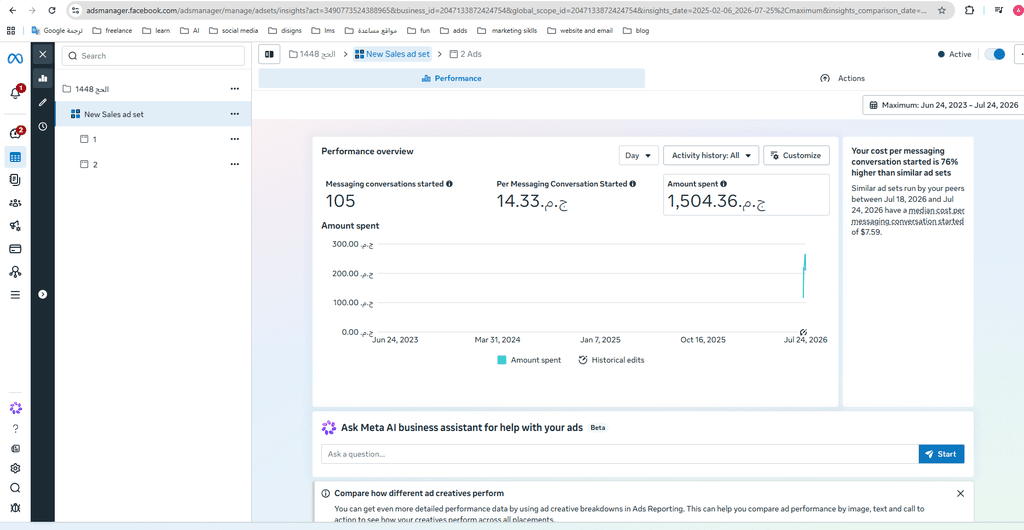The width and height of the screenshot is (1024, 530).
Task: Open Meta AI purple assistant sidebar icon
Action: tap(16, 408)
